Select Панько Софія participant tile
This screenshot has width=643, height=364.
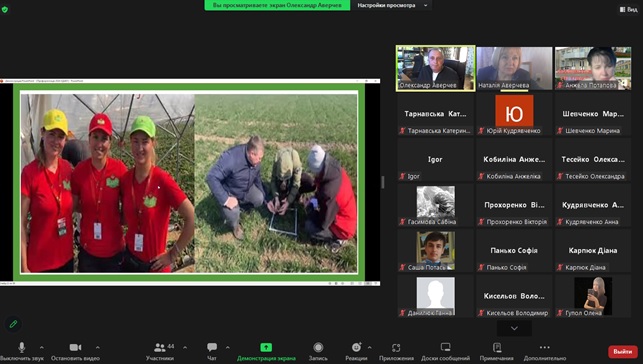tap(514, 251)
